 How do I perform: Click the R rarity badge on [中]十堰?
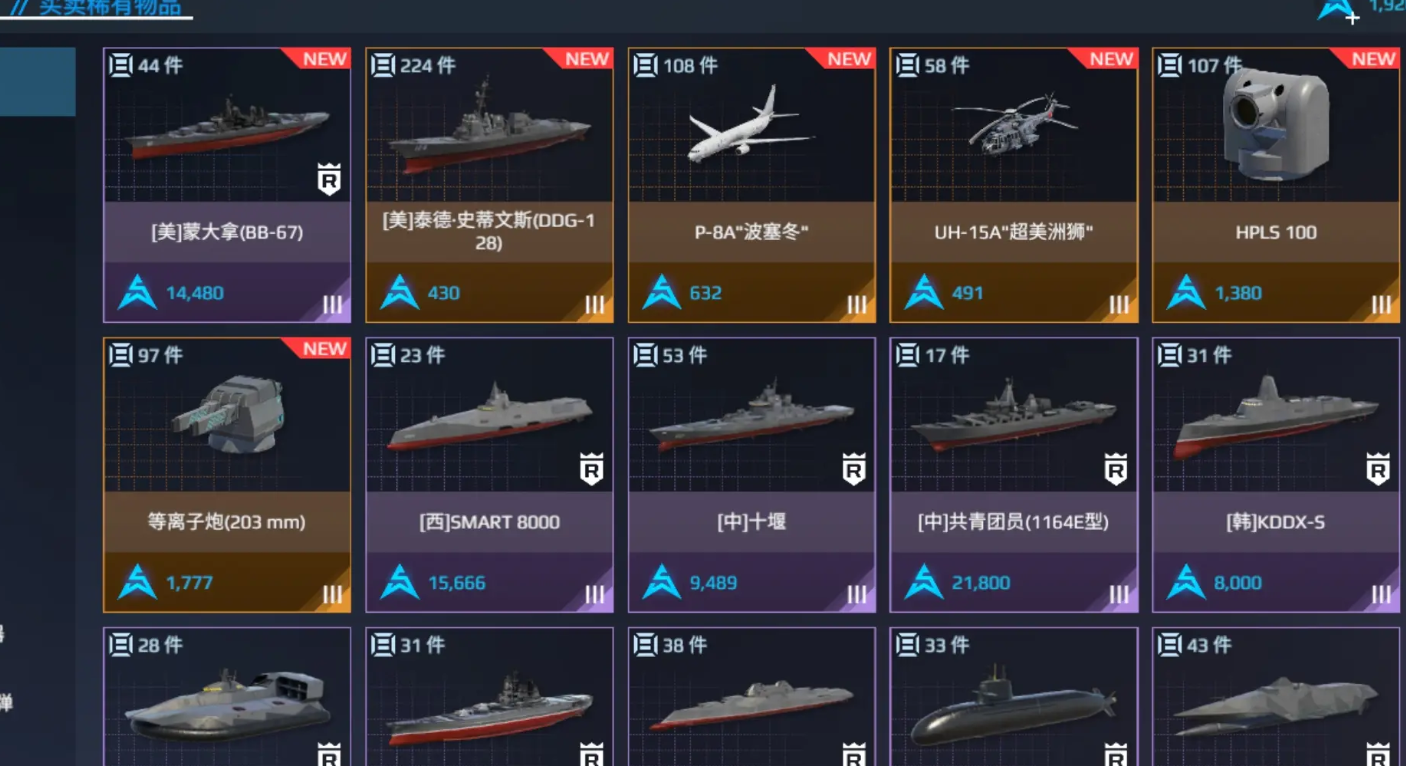coord(854,469)
